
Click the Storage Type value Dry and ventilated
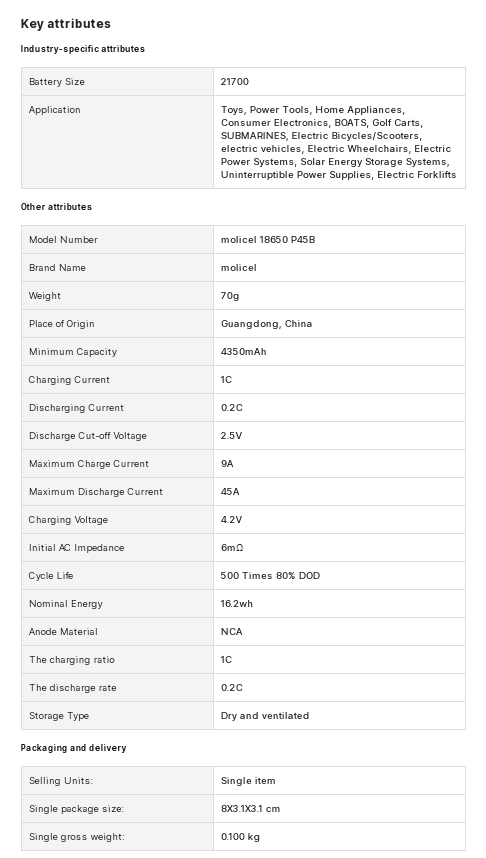(265, 716)
